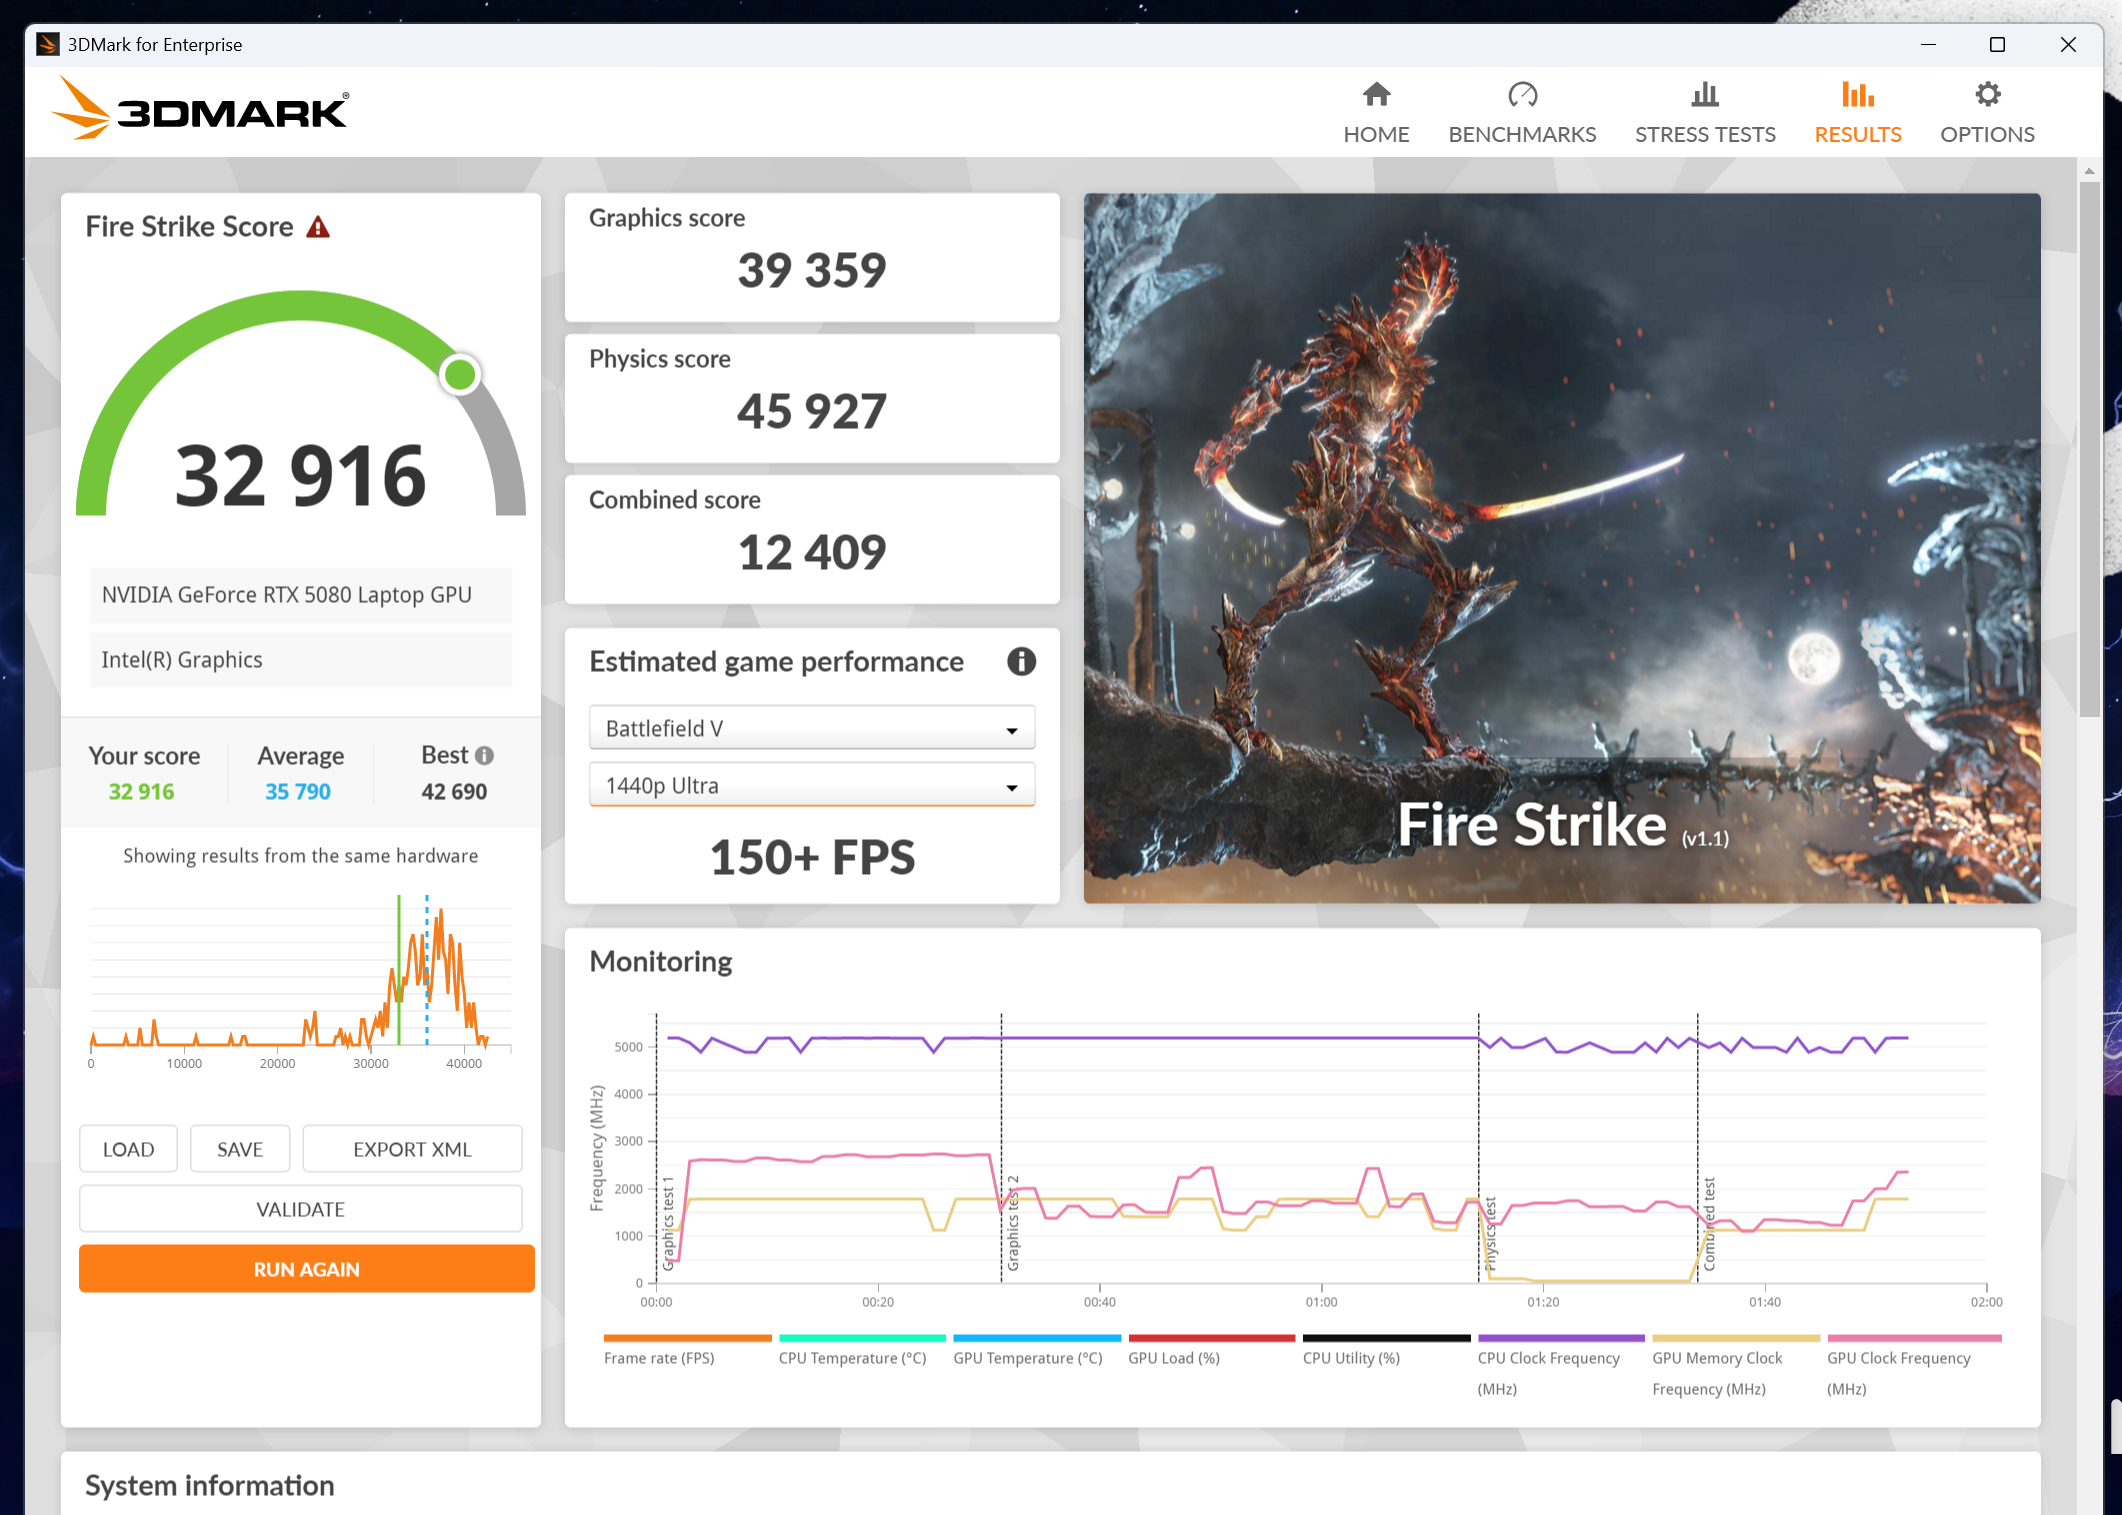Click the Intel(R) Graphics row

tap(301, 660)
